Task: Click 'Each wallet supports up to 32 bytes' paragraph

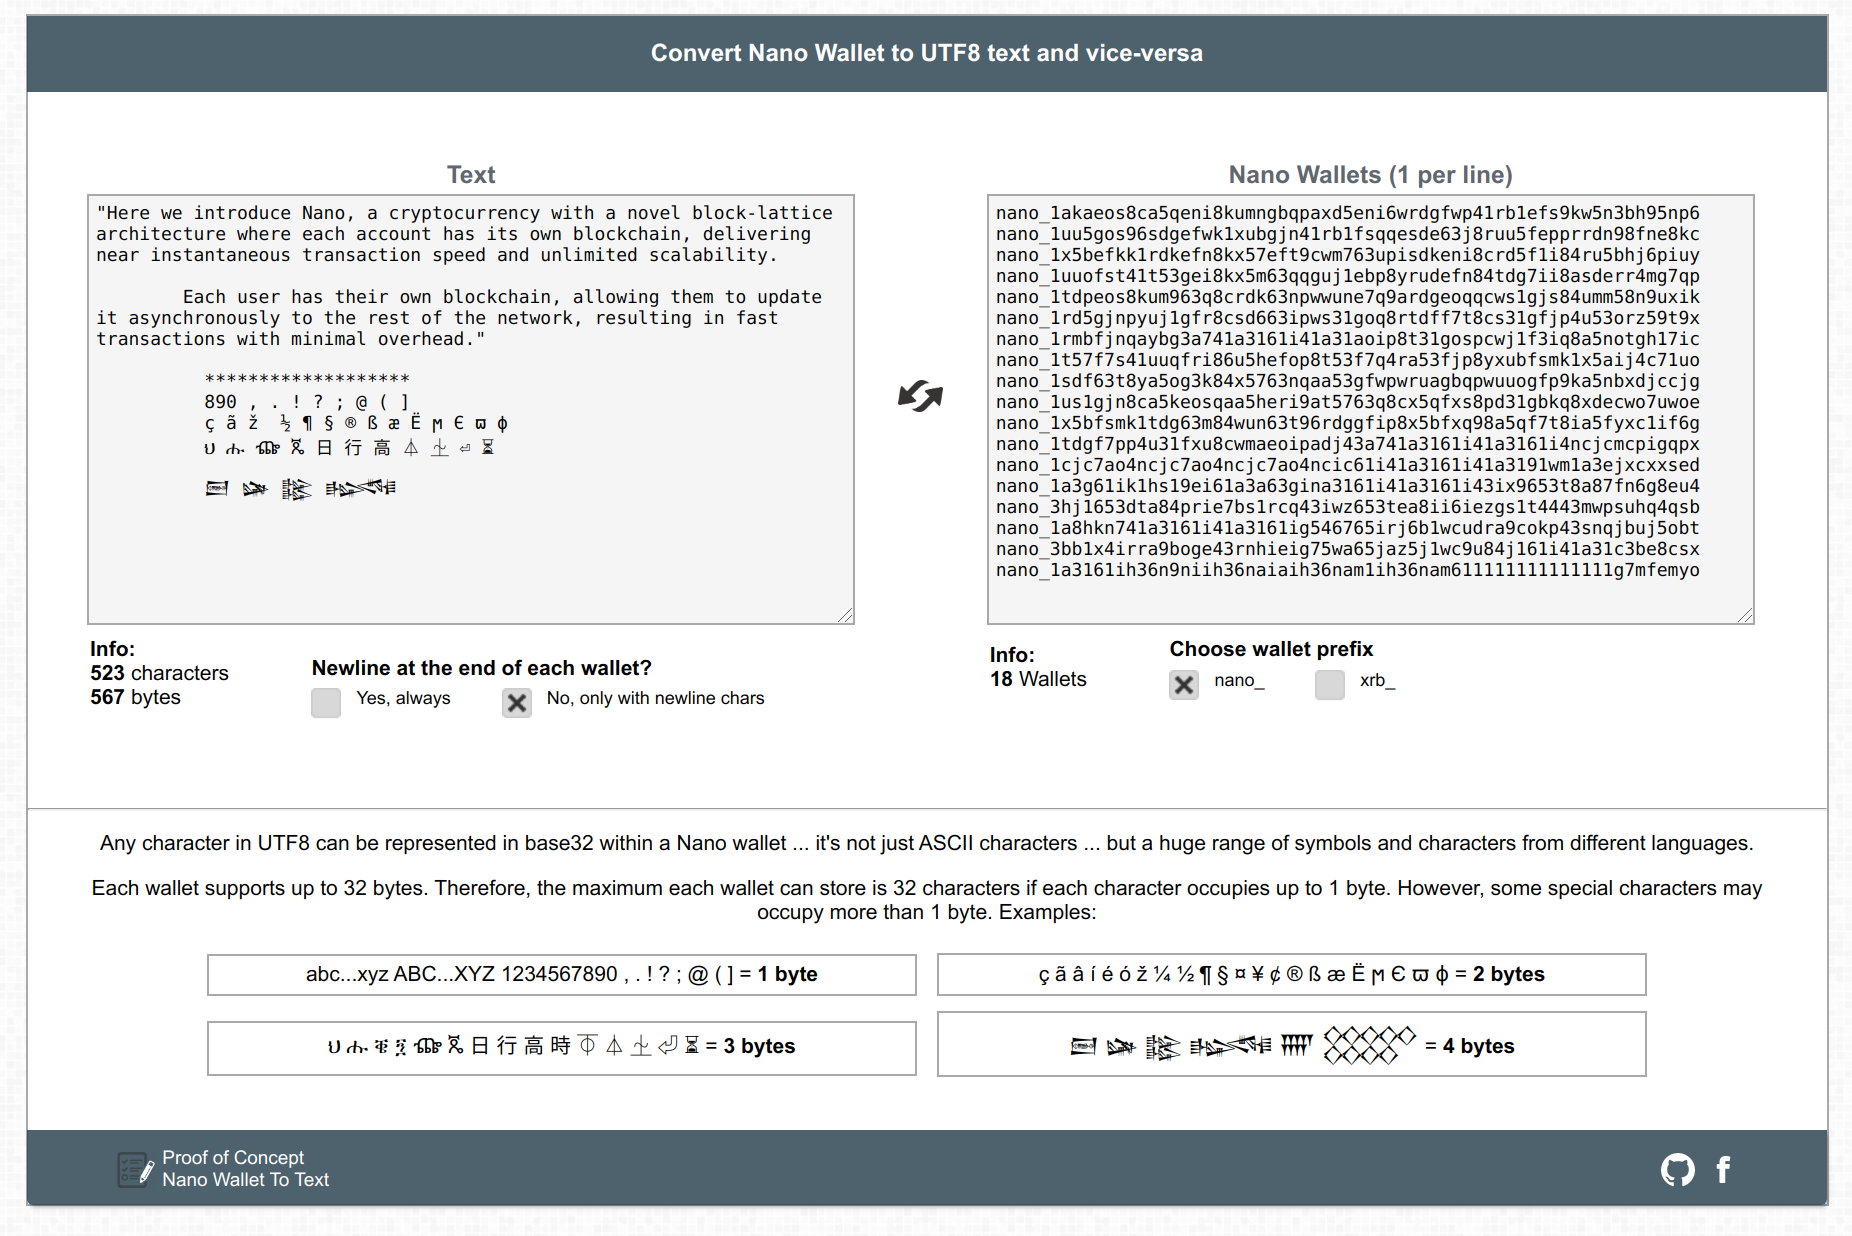Action: point(926,900)
